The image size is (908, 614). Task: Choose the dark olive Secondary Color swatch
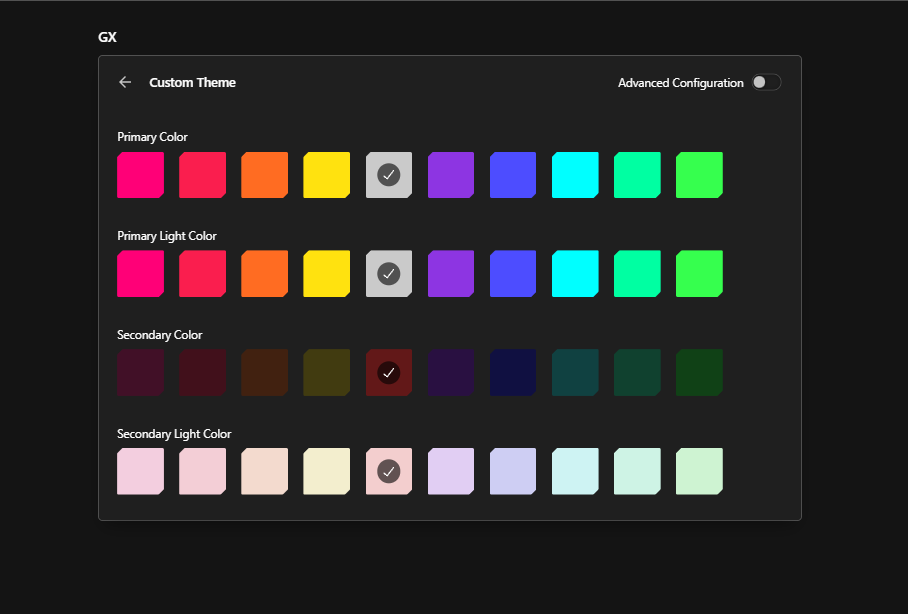pyautogui.click(x=326, y=372)
